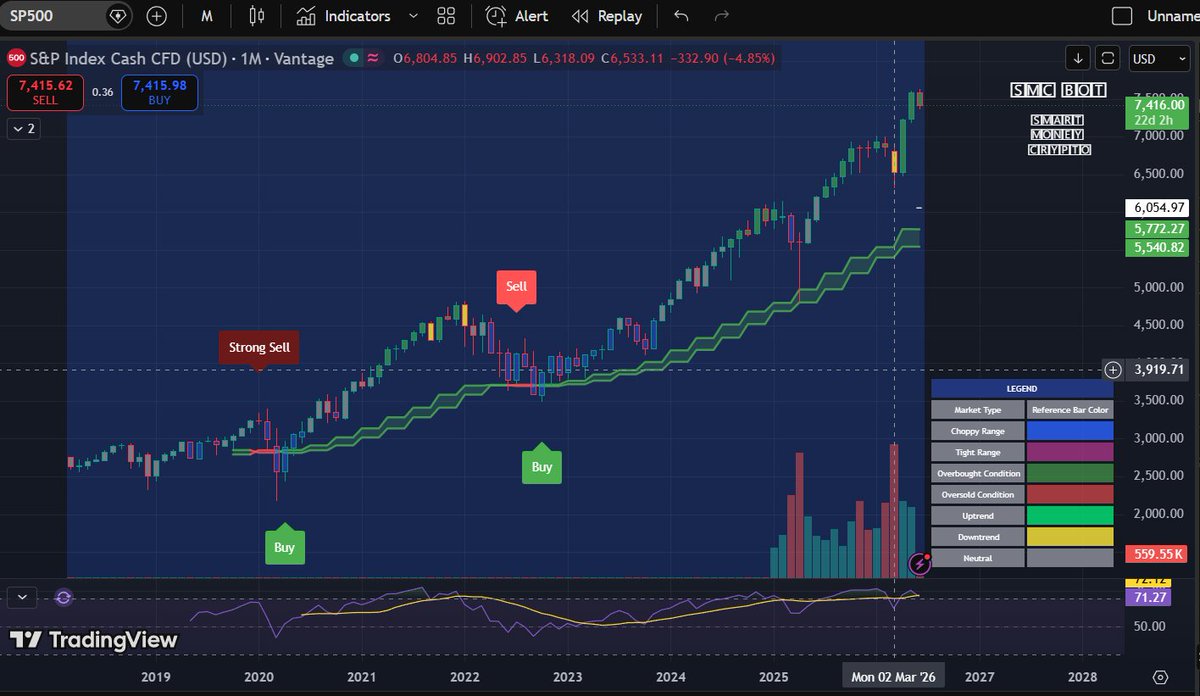
Task: Click the lower Buy signal near 2020
Action: [284, 547]
